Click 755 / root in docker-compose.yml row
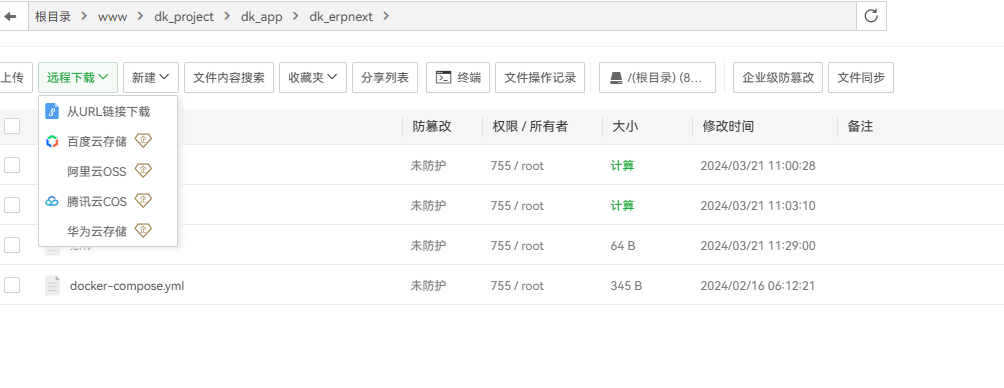1004x388 pixels. tap(517, 286)
